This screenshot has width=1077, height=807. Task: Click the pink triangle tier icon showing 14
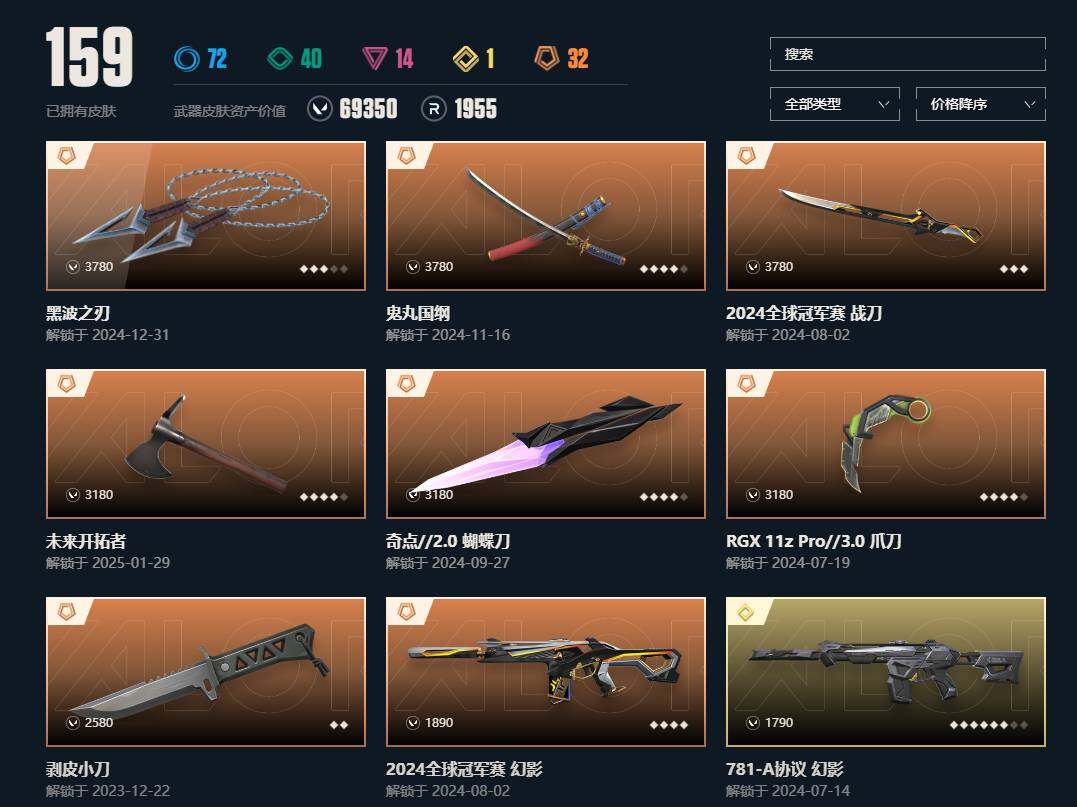(x=374, y=58)
